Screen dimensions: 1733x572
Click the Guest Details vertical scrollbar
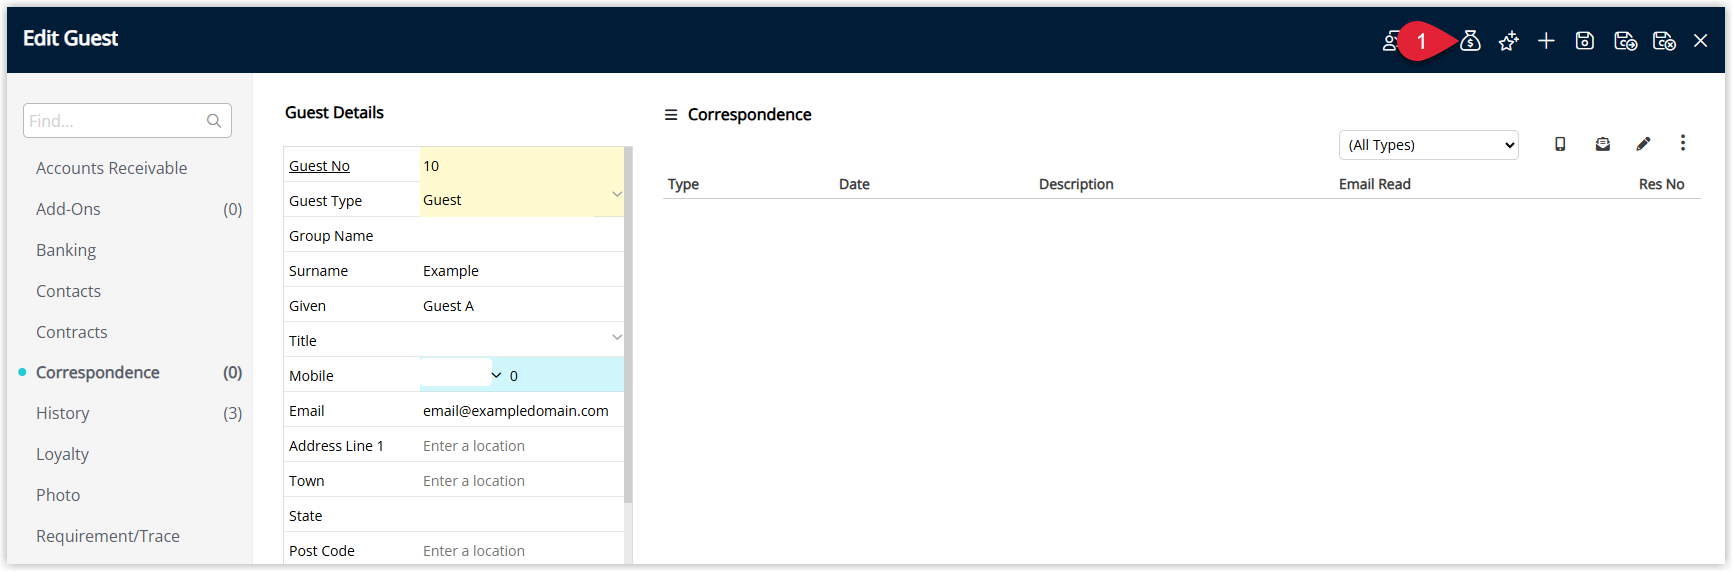tap(628, 325)
